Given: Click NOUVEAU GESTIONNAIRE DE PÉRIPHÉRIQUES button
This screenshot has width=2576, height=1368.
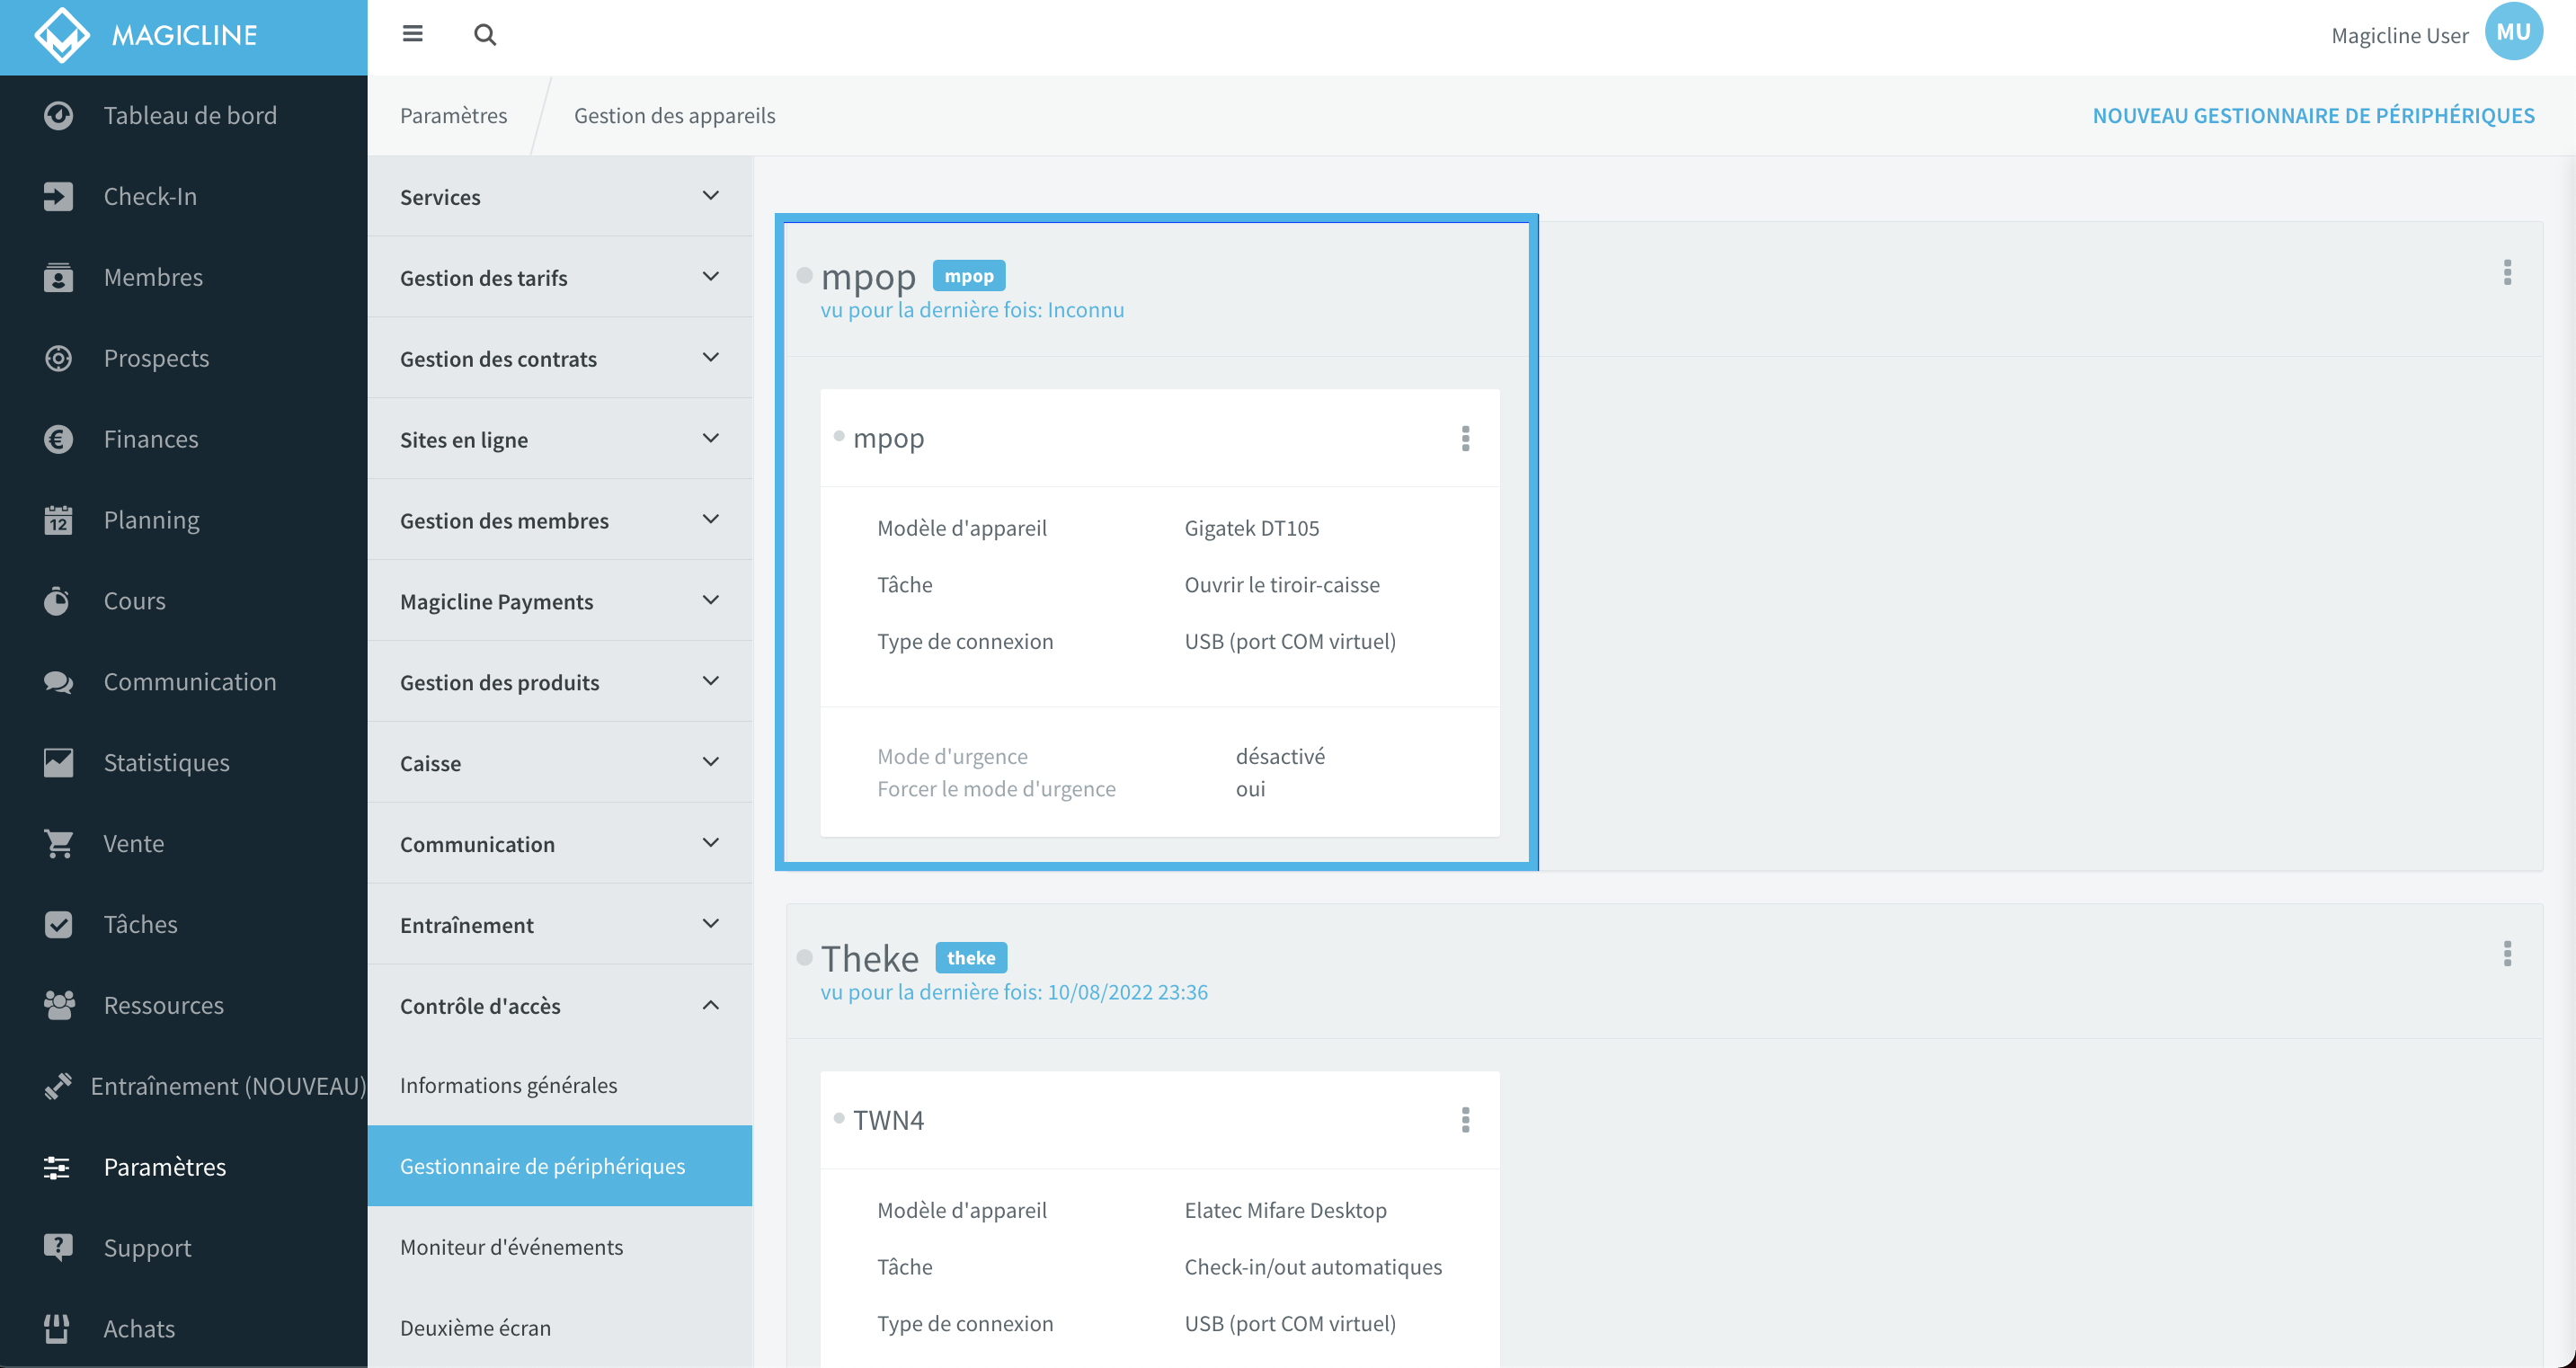Looking at the screenshot, I should click(2312, 114).
